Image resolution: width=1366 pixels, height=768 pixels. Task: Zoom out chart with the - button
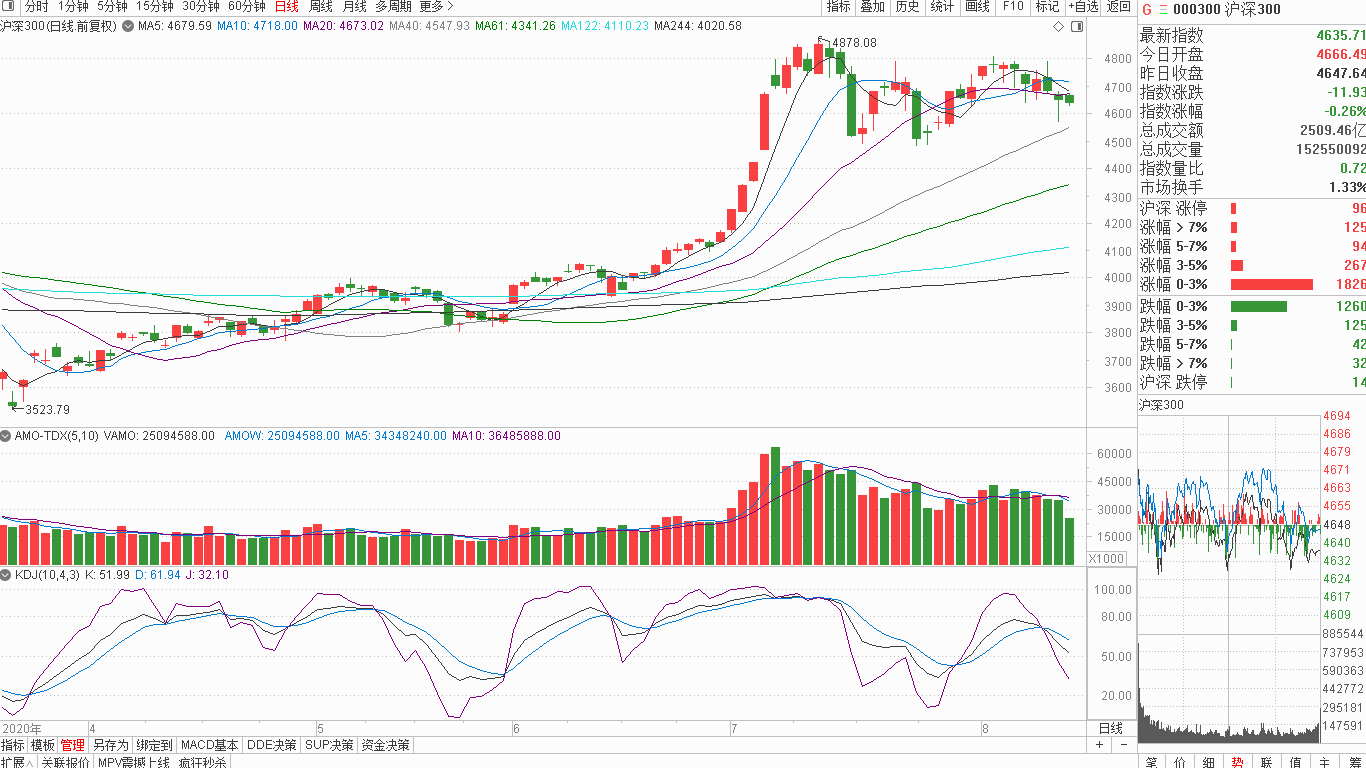(1123, 745)
